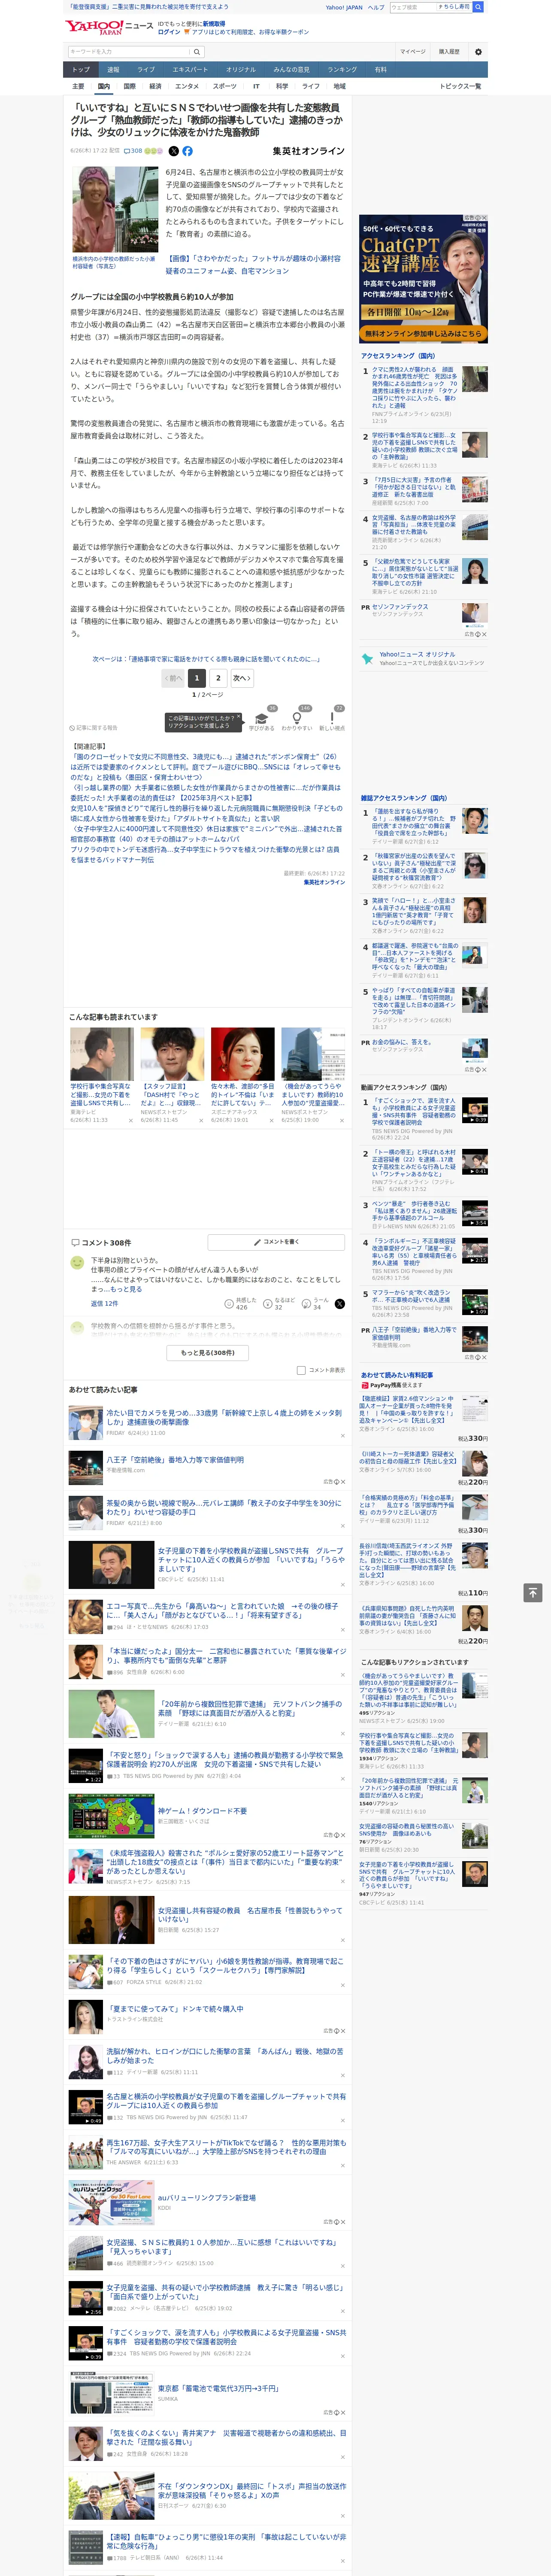The image size is (551, 2576).
Task: Open the エキスパート navigation tab
Action: coord(190,70)
